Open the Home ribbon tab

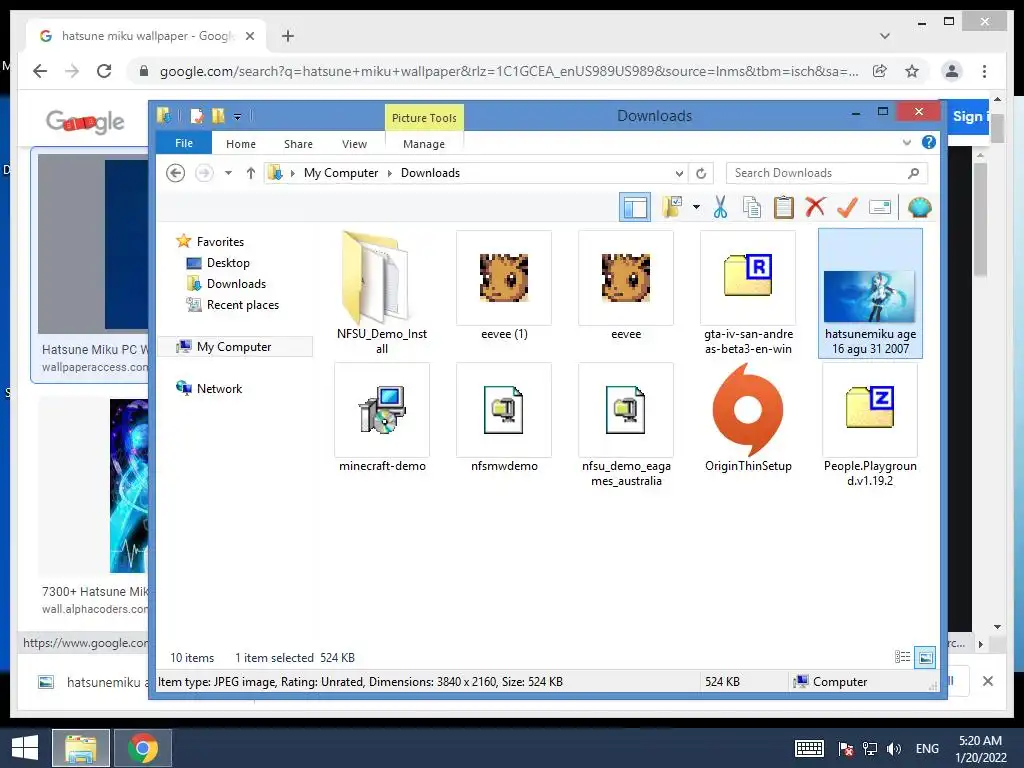click(x=240, y=144)
